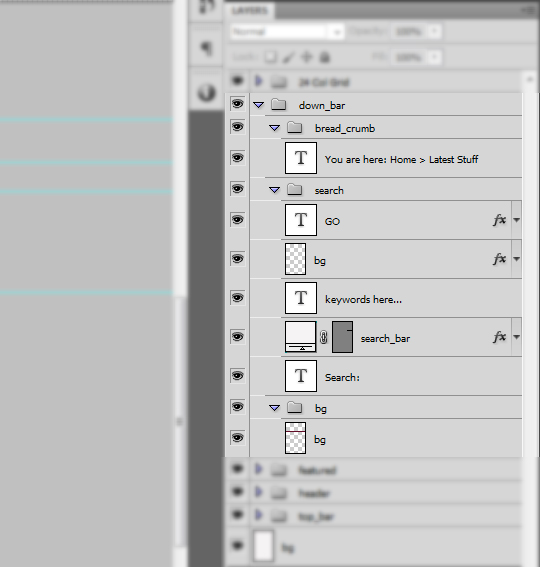The width and height of the screenshot is (540, 567).
Task: Hide the down_bar group
Action: (x=237, y=104)
